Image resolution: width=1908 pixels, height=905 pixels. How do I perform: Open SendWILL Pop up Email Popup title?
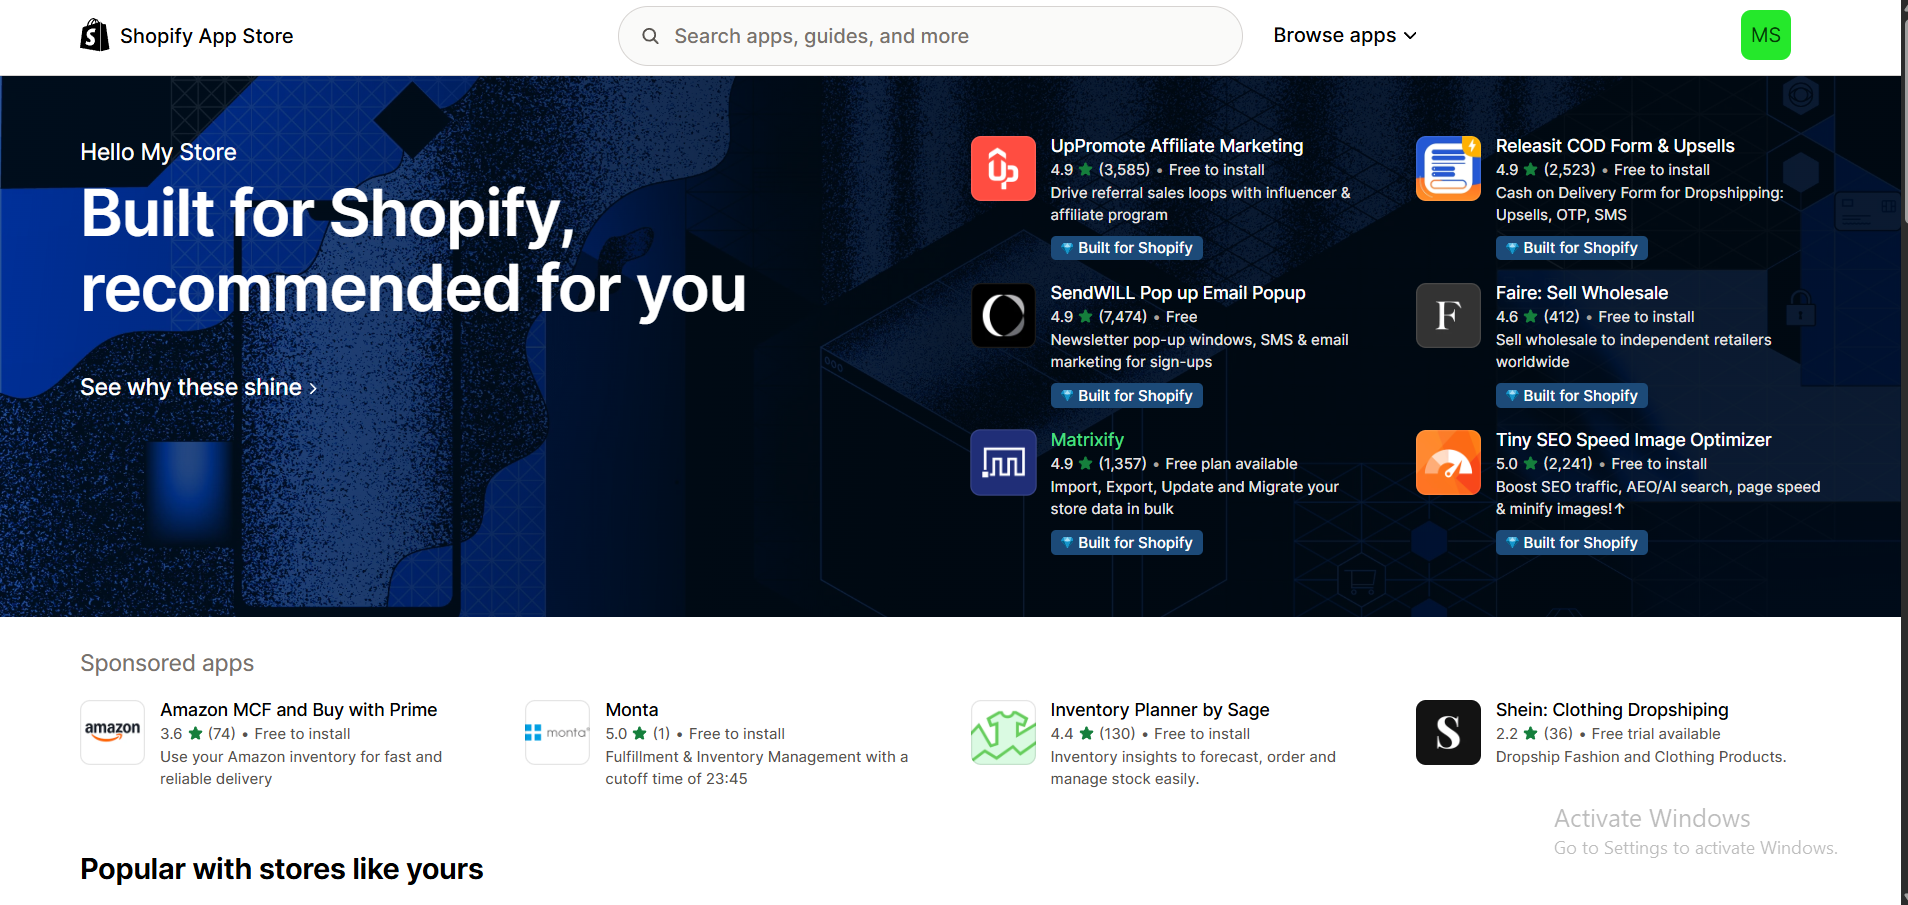pyautogui.click(x=1178, y=293)
